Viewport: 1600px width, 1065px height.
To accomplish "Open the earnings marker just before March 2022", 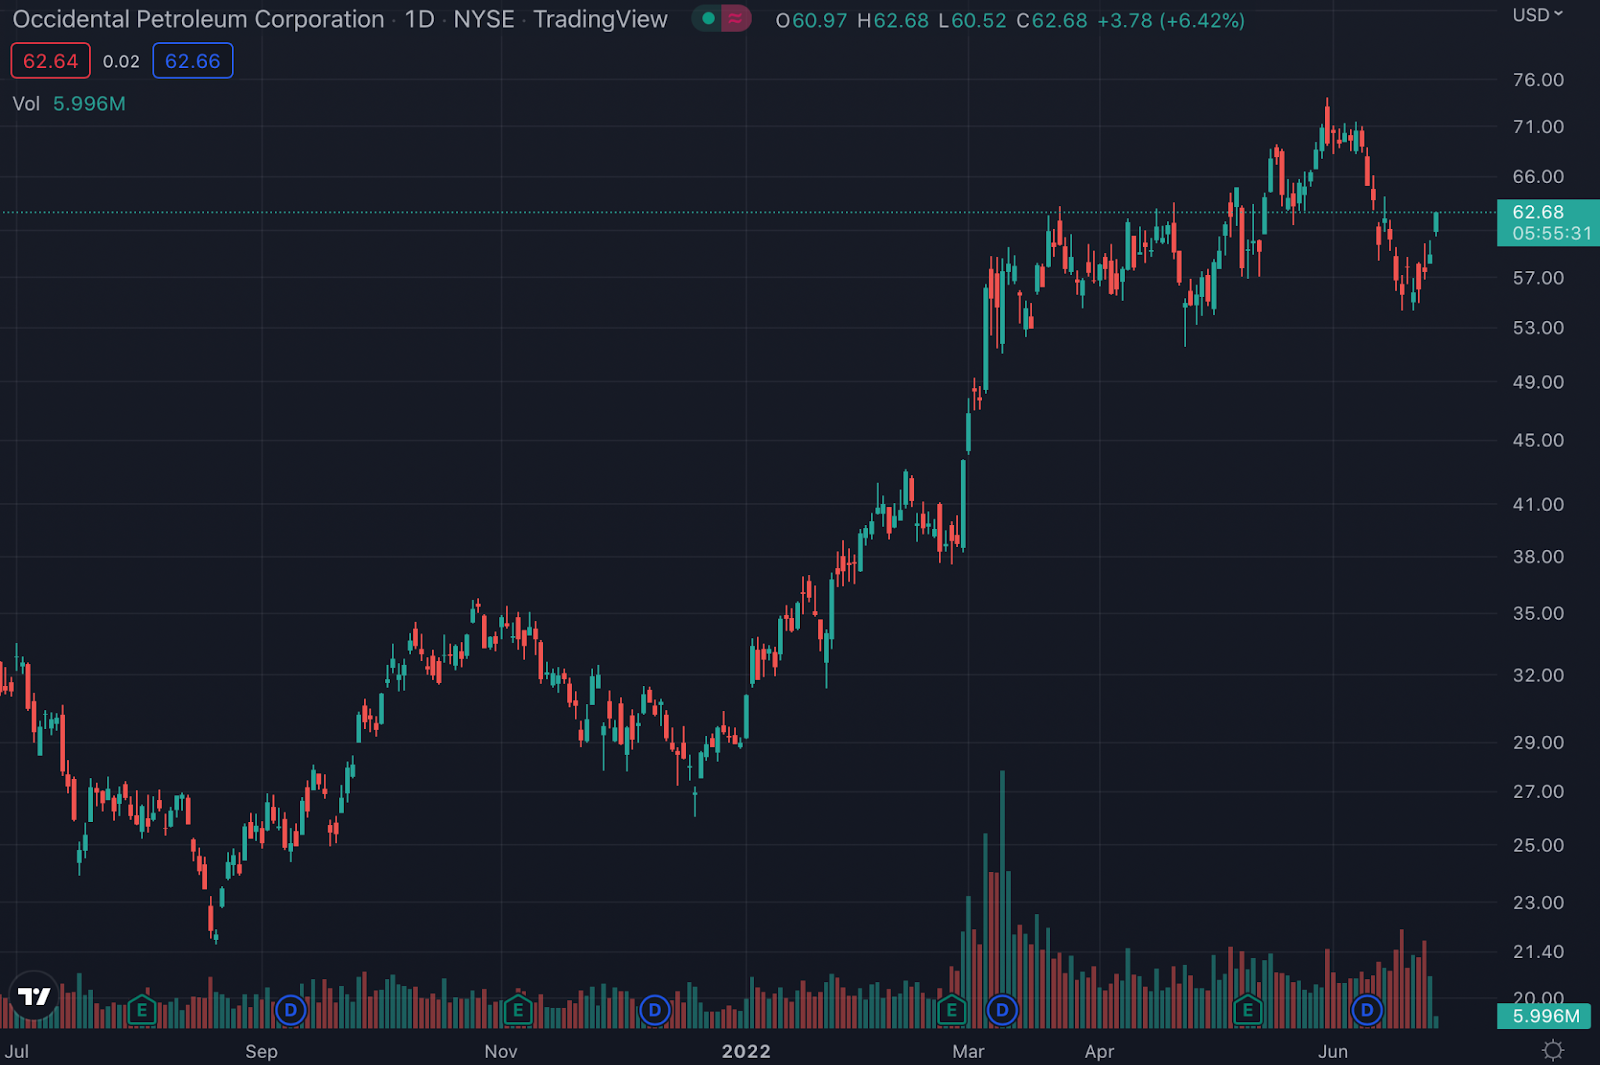I will tap(951, 1010).
